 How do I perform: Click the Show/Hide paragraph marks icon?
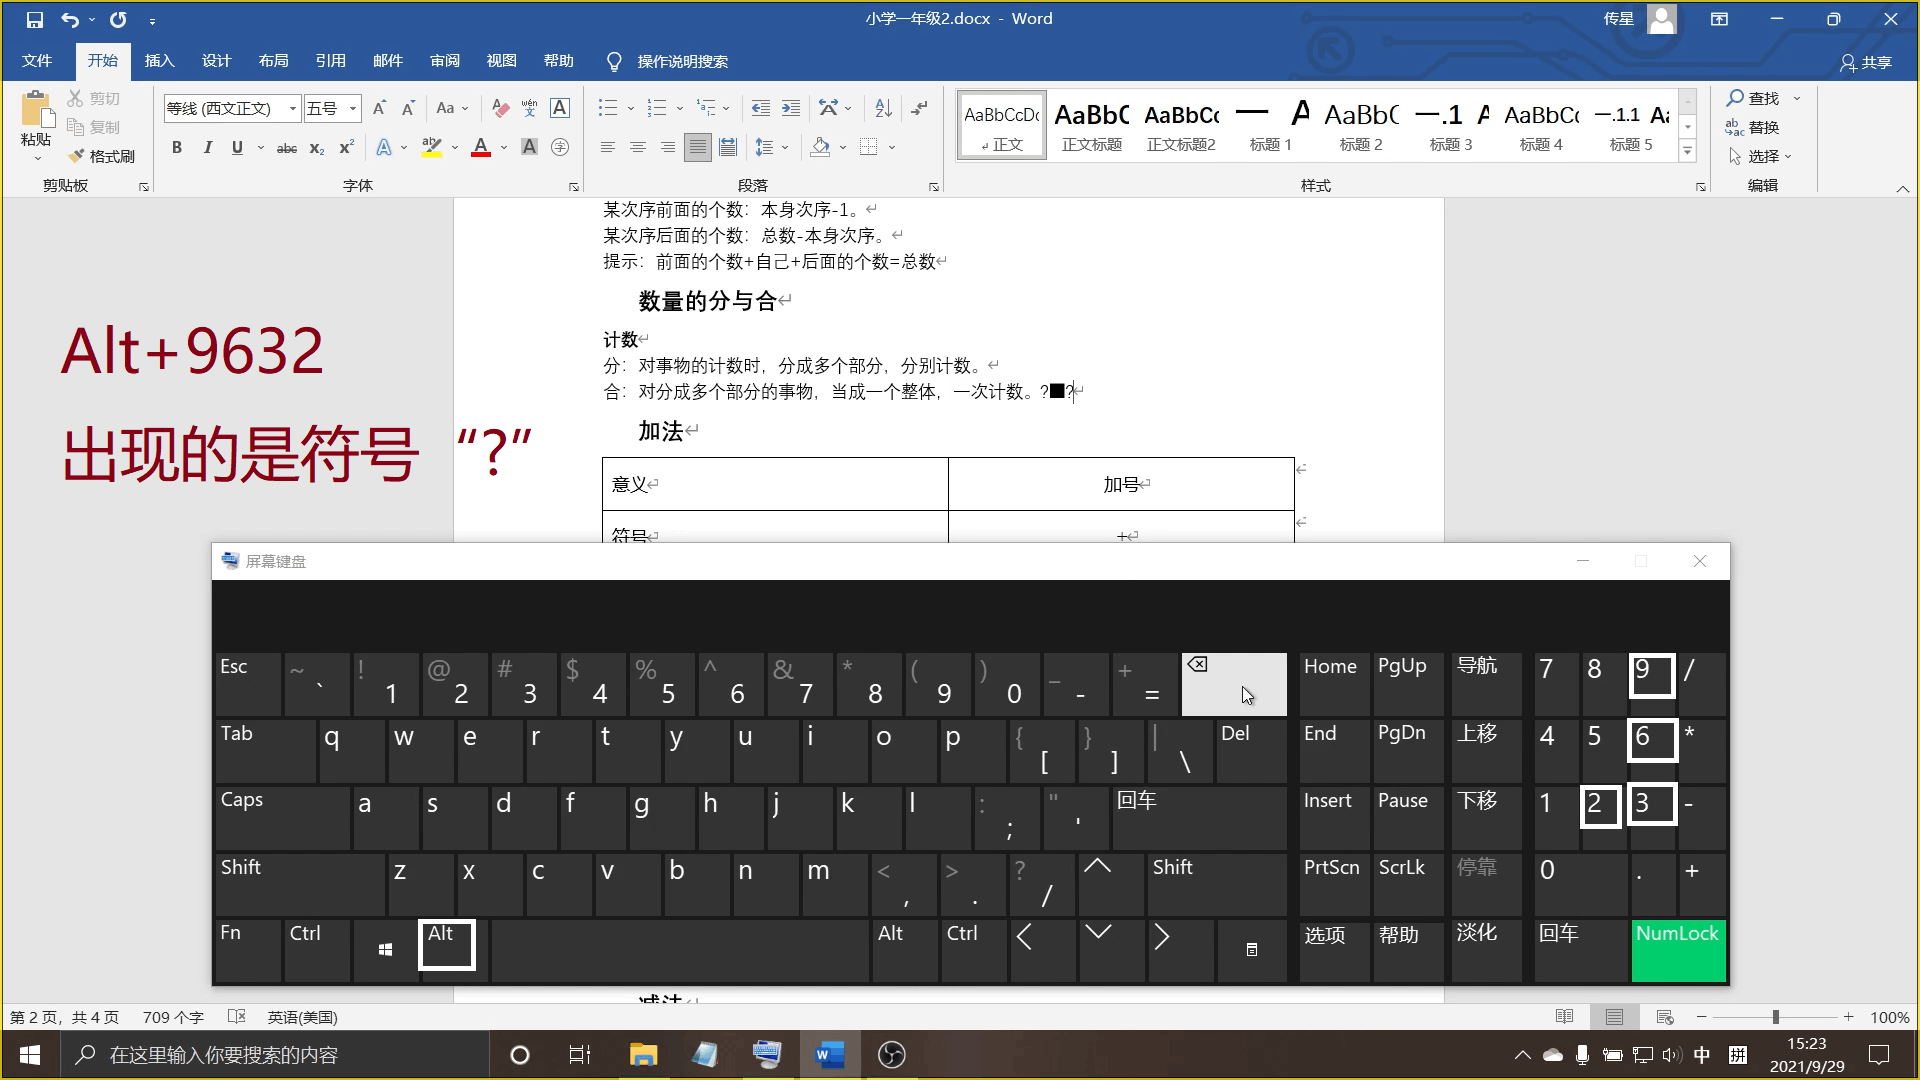click(920, 108)
